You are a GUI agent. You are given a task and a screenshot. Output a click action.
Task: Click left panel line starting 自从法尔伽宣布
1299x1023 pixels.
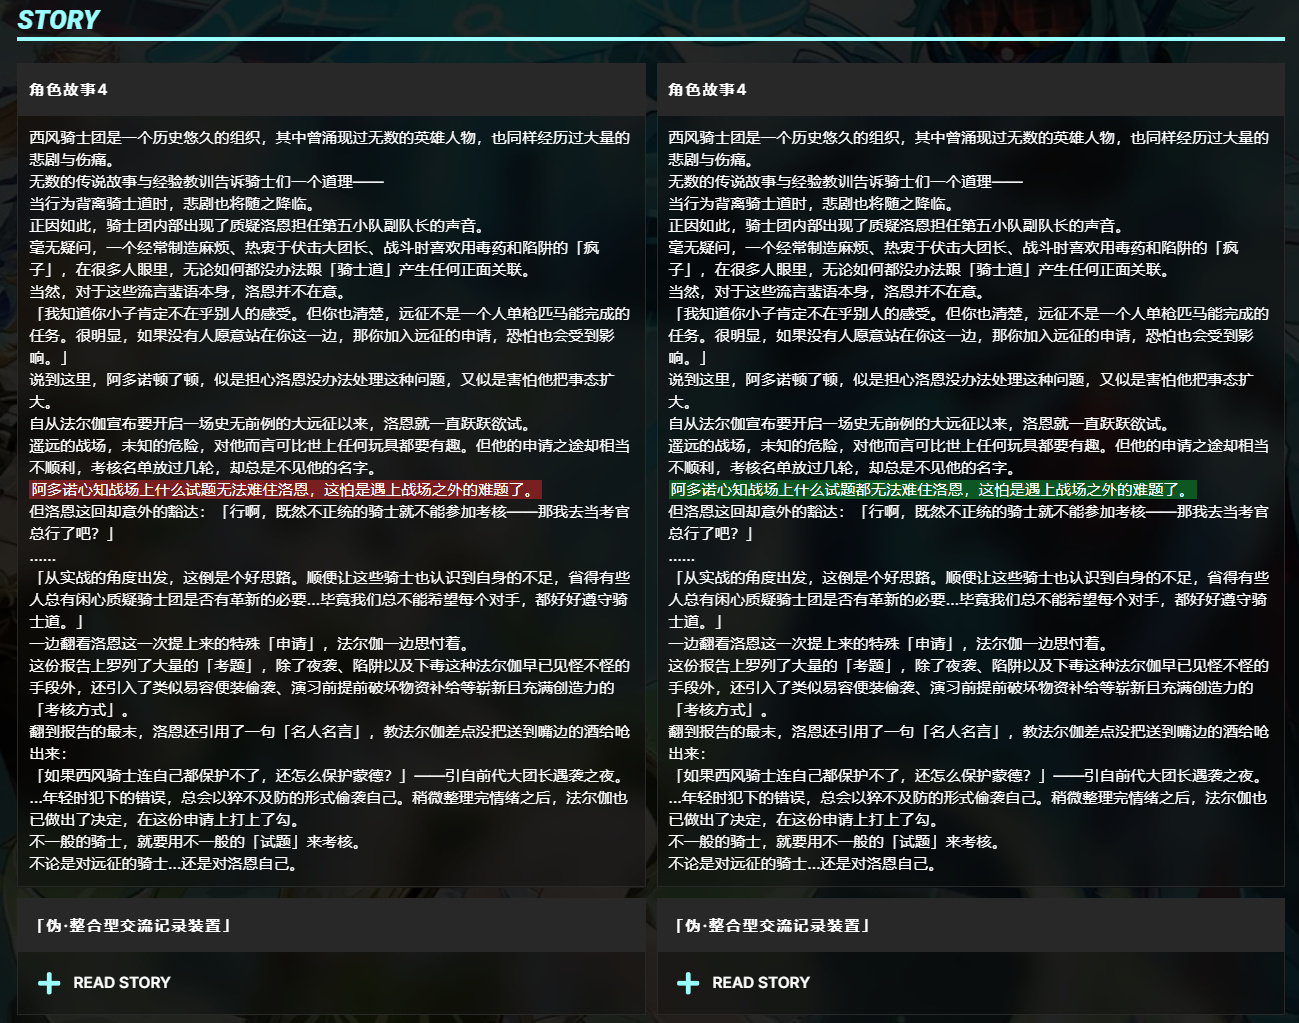[281, 424]
